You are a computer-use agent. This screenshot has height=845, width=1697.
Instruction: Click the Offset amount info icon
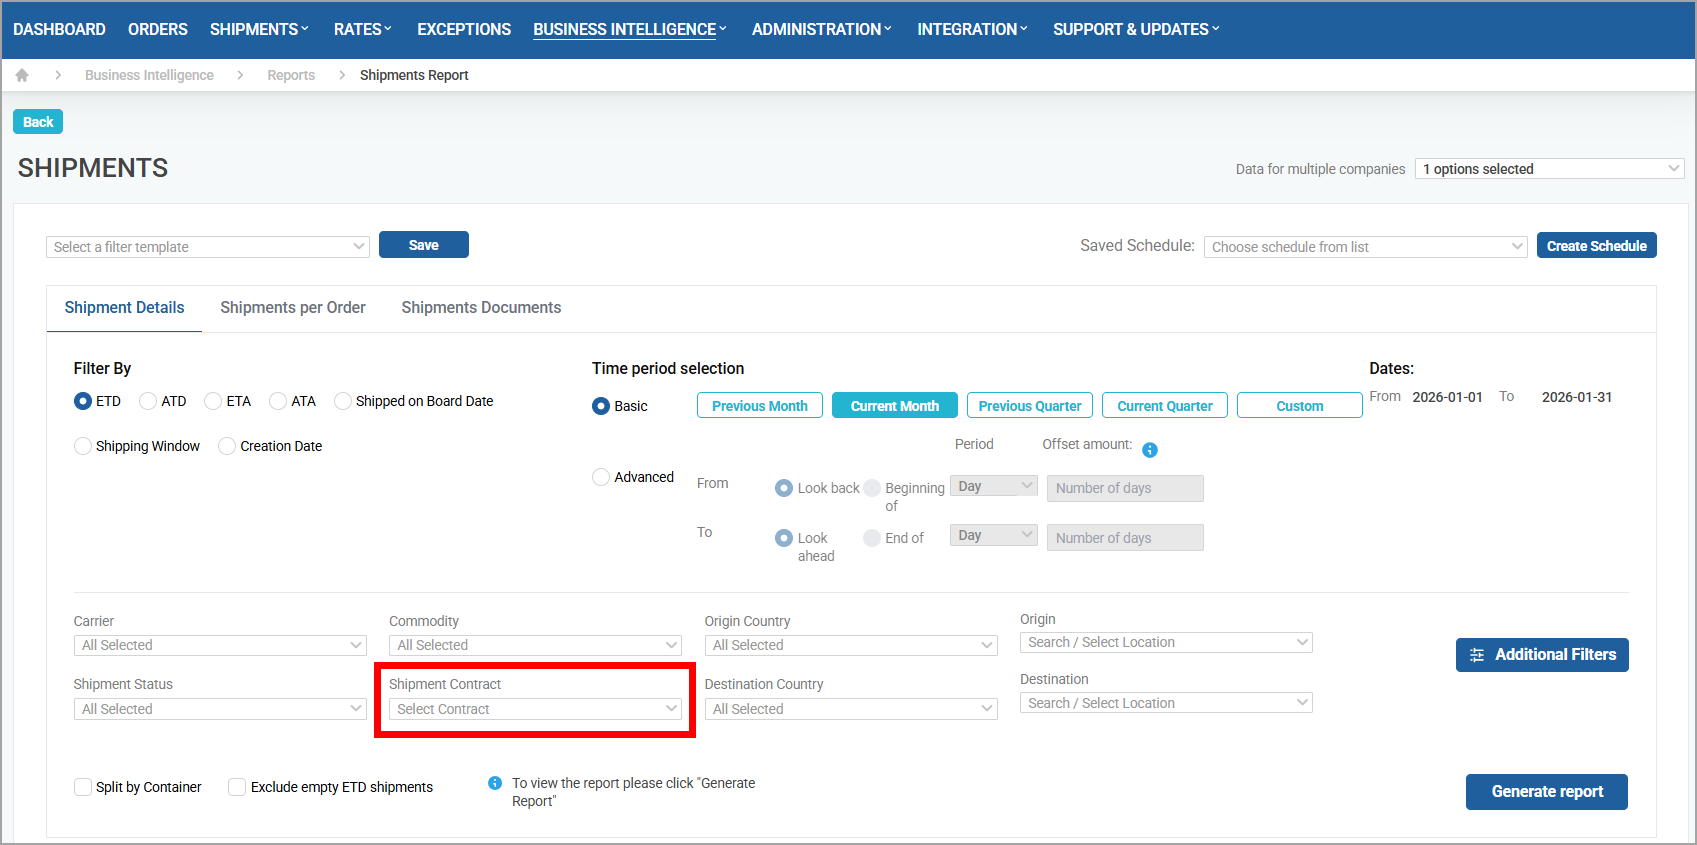tap(1150, 450)
